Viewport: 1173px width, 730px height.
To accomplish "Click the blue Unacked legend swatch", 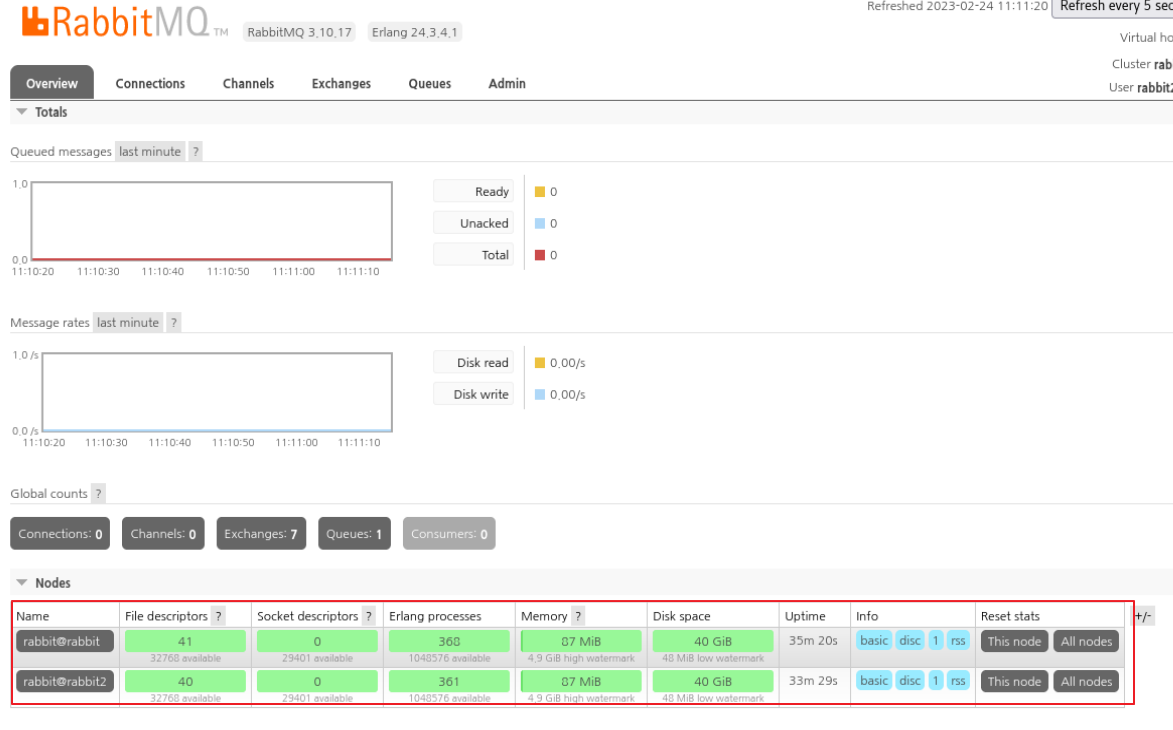I will tap(540, 224).
